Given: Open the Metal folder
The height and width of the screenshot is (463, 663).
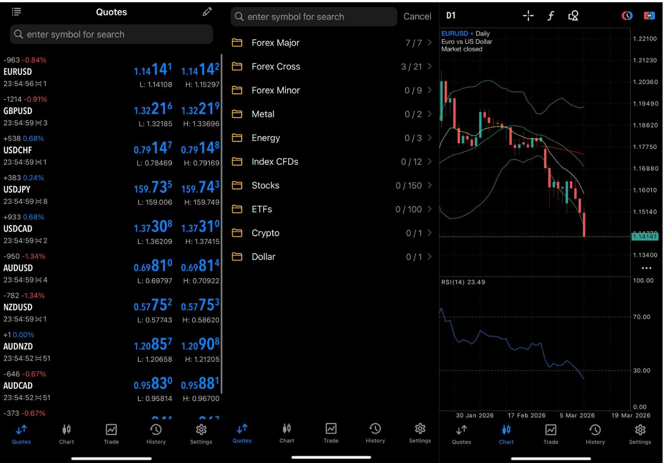Looking at the screenshot, I should point(332,114).
